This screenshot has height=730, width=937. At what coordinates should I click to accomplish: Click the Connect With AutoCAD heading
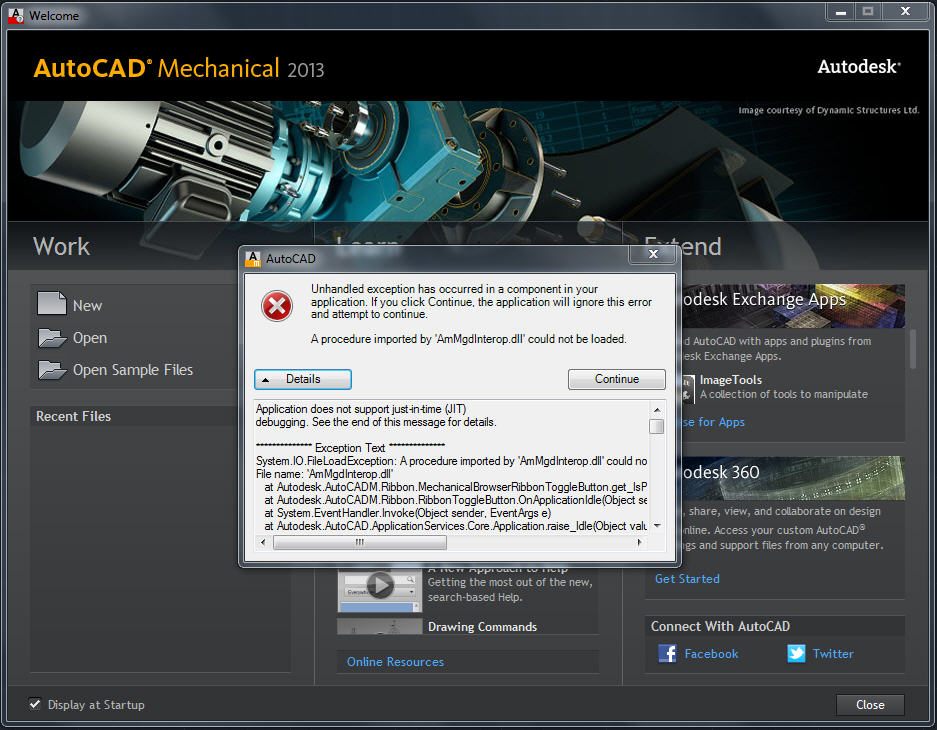(x=720, y=626)
